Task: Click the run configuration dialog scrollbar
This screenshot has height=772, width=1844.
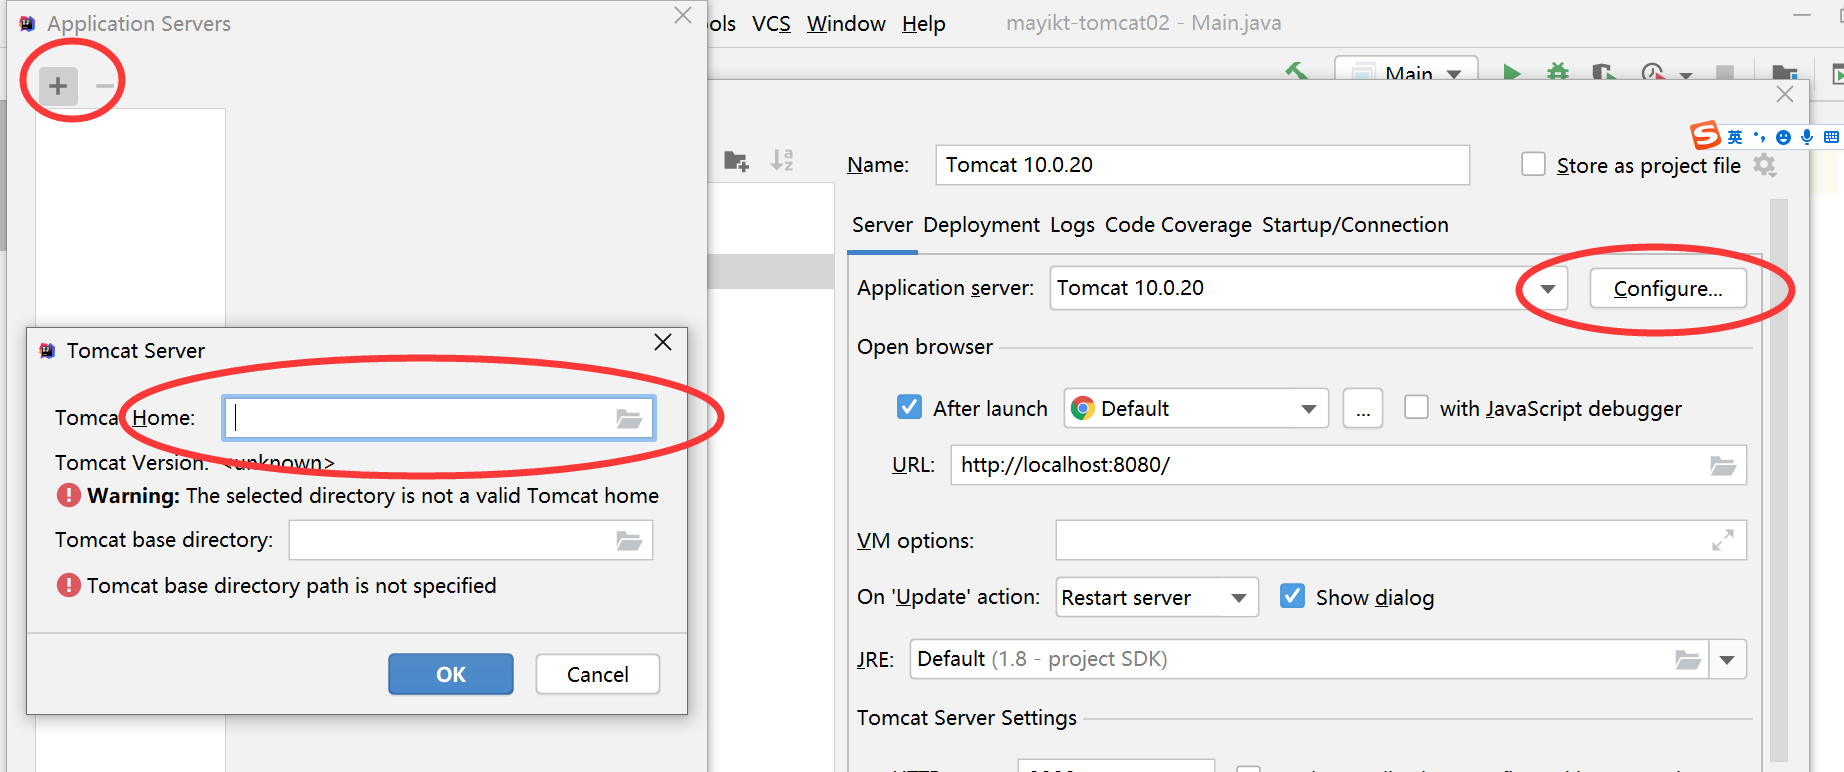Action: (x=1778, y=480)
